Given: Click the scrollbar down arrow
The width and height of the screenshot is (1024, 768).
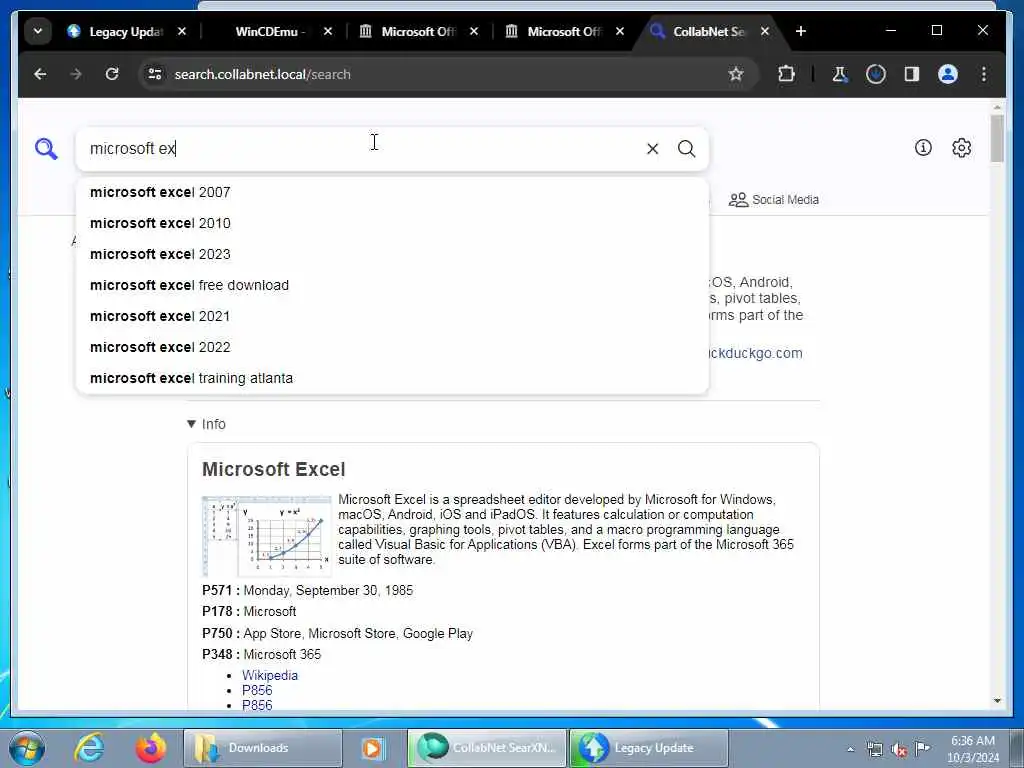Looking at the screenshot, I should click(x=997, y=701).
